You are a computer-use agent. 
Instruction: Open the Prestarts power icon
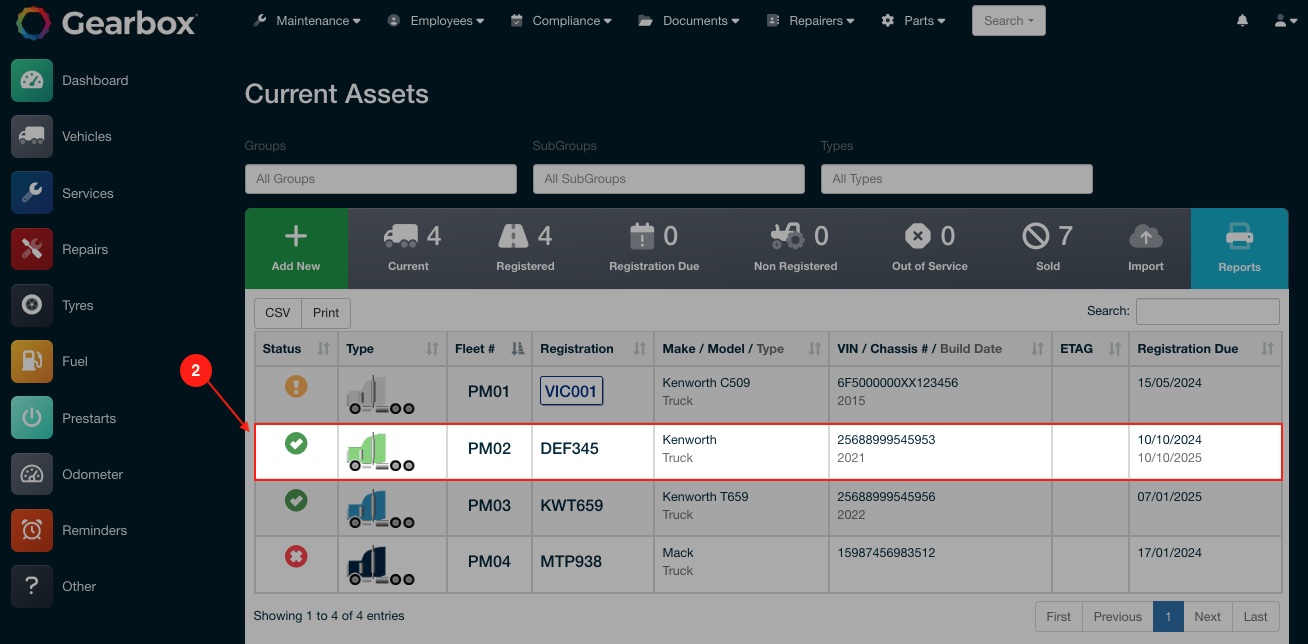32,418
